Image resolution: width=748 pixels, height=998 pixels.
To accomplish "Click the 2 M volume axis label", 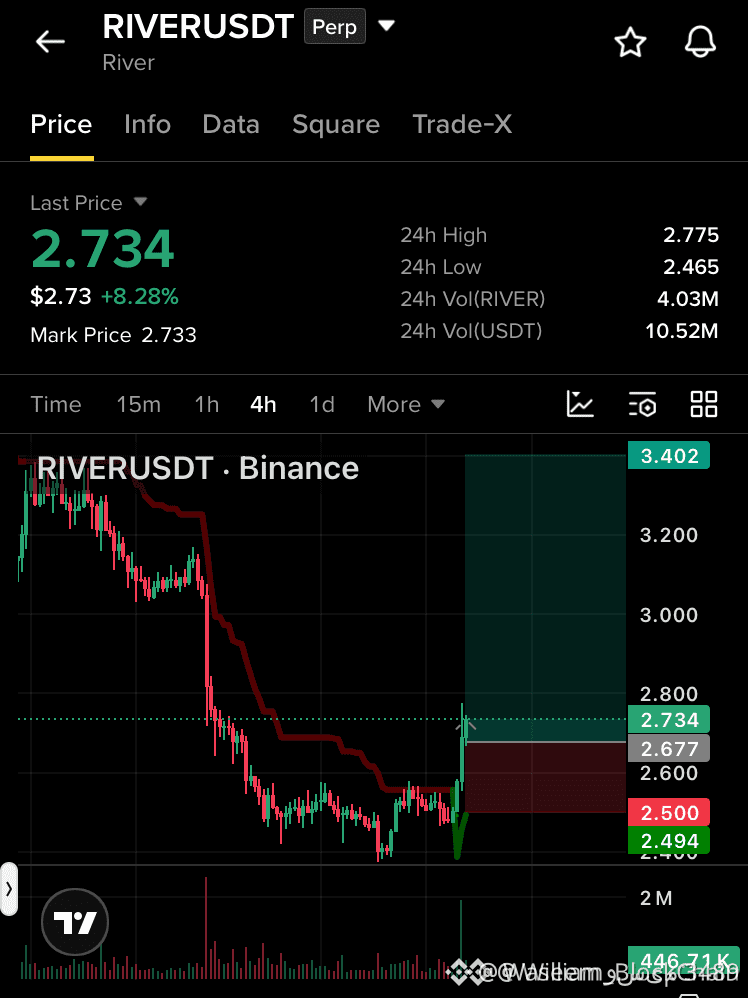I will point(656,898).
